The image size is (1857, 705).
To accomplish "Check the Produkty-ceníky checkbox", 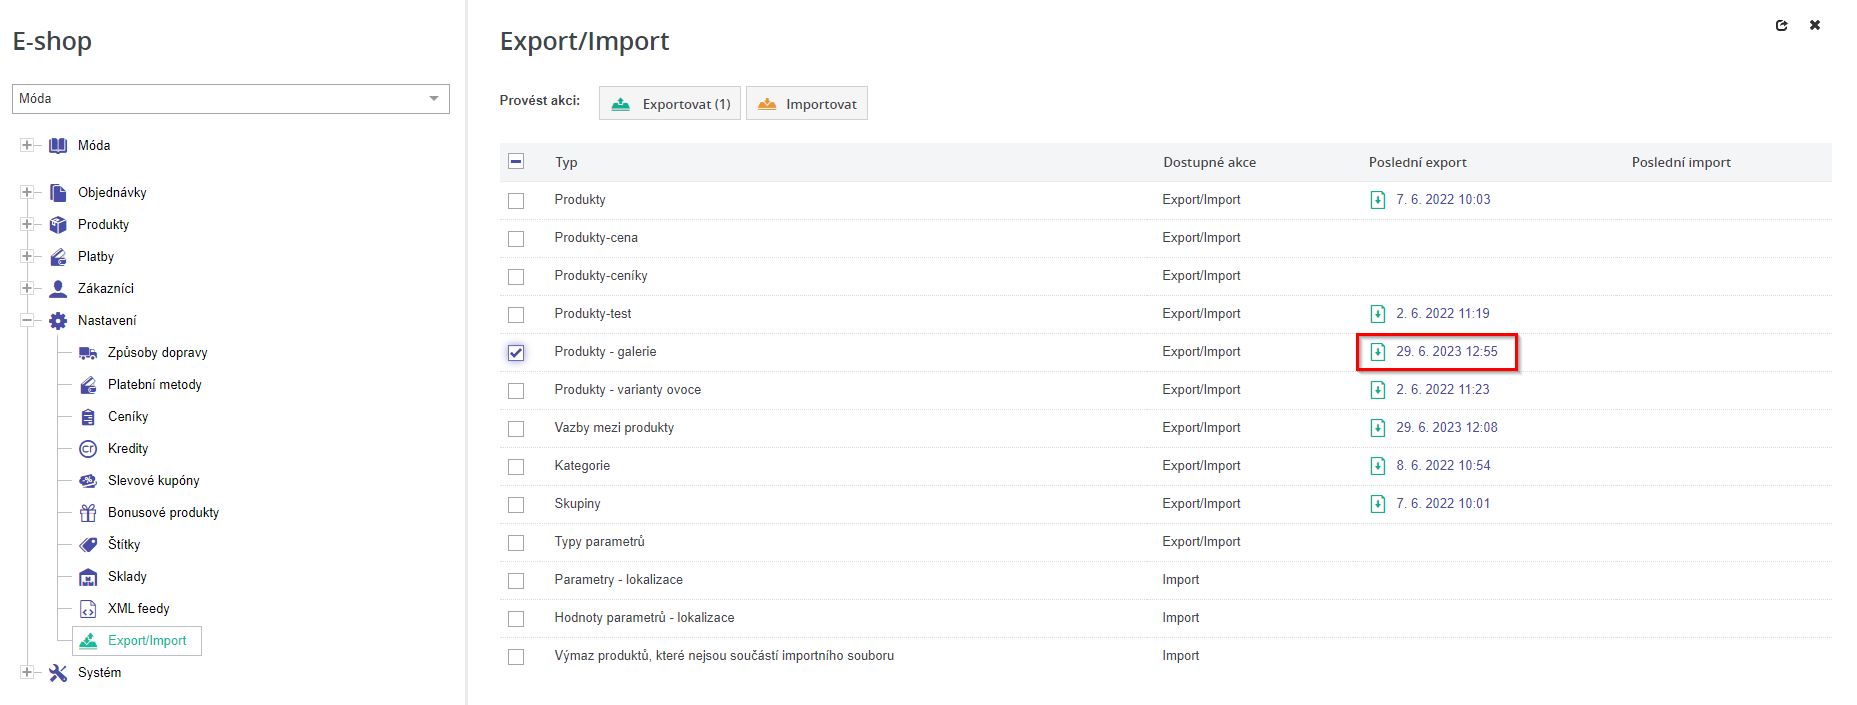I will 516,277.
